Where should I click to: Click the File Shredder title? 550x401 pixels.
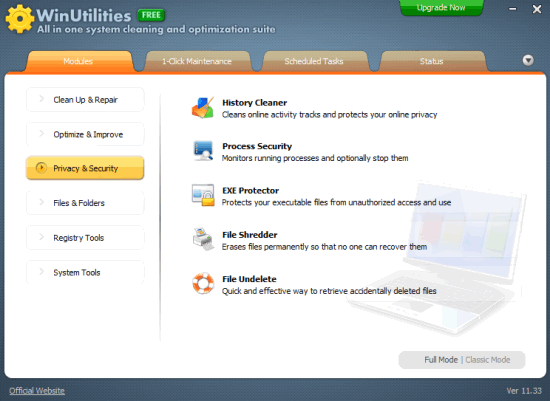point(250,234)
